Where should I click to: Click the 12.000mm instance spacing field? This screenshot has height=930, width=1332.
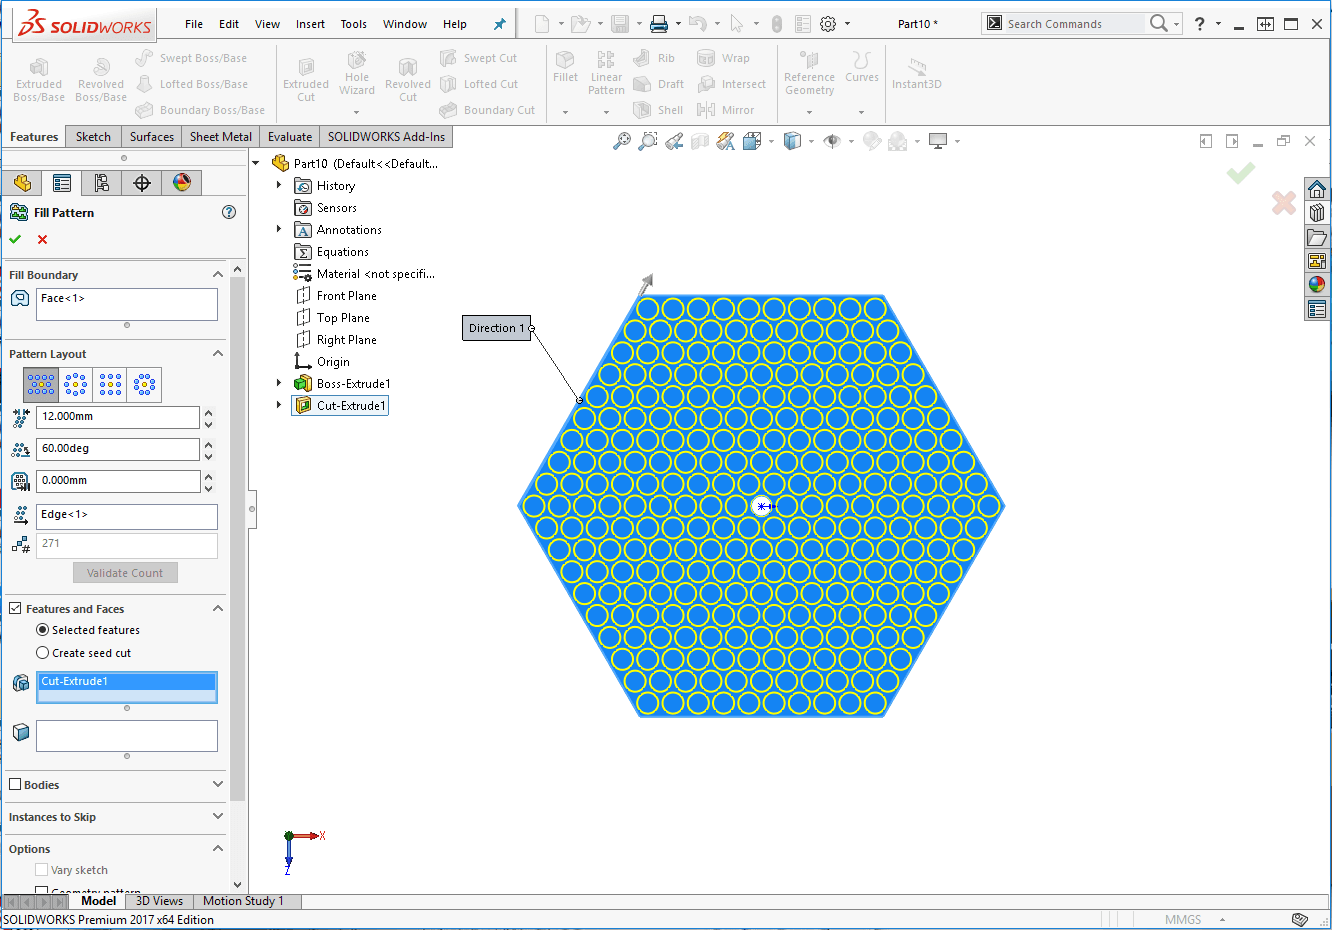click(117, 417)
